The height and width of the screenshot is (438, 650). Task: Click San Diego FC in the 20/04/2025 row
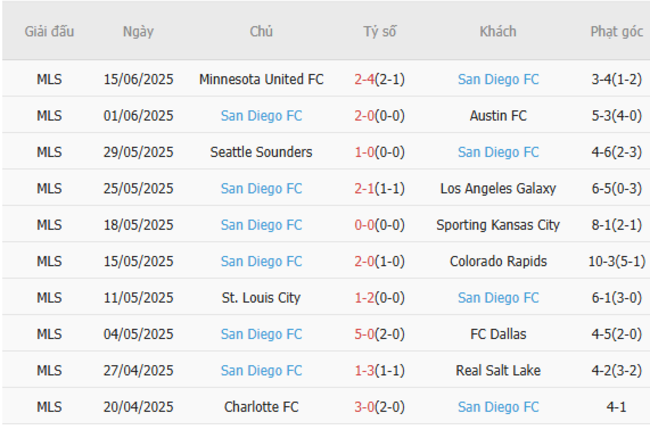point(498,407)
